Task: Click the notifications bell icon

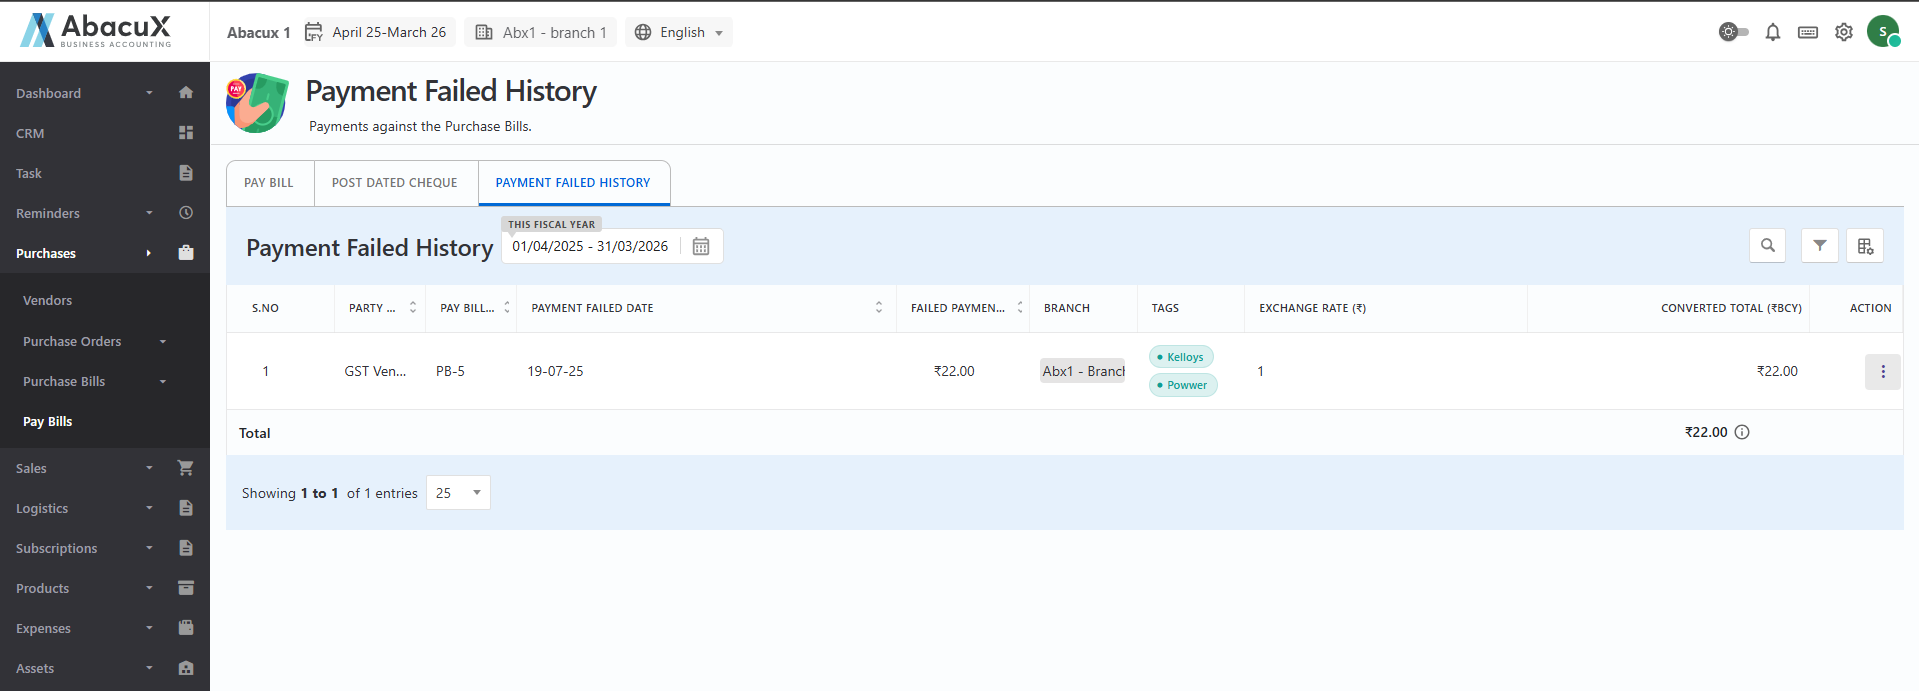Action: (1772, 32)
